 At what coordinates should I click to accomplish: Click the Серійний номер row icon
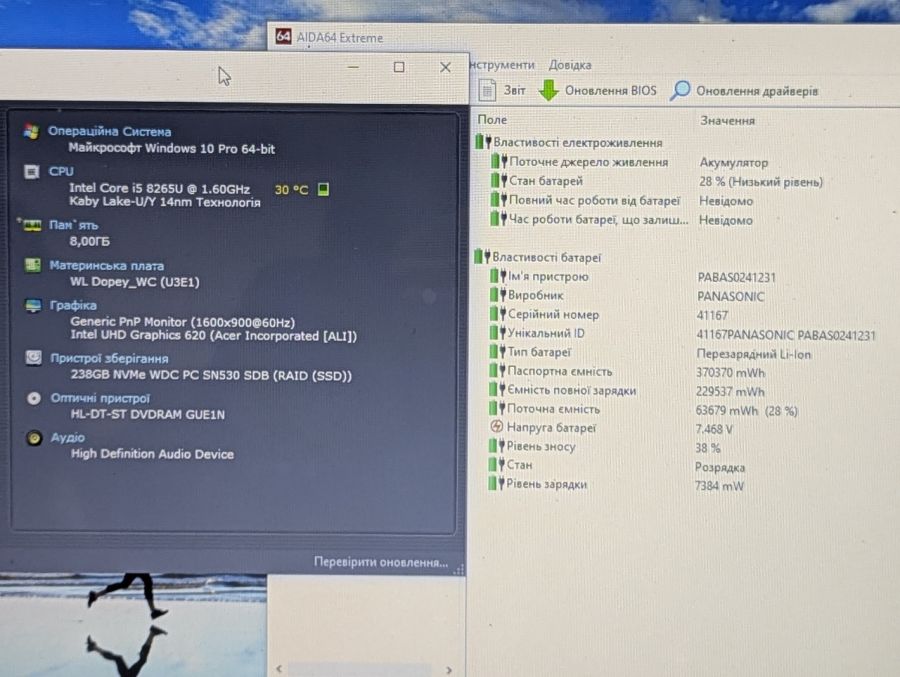click(x=498, y=314)
